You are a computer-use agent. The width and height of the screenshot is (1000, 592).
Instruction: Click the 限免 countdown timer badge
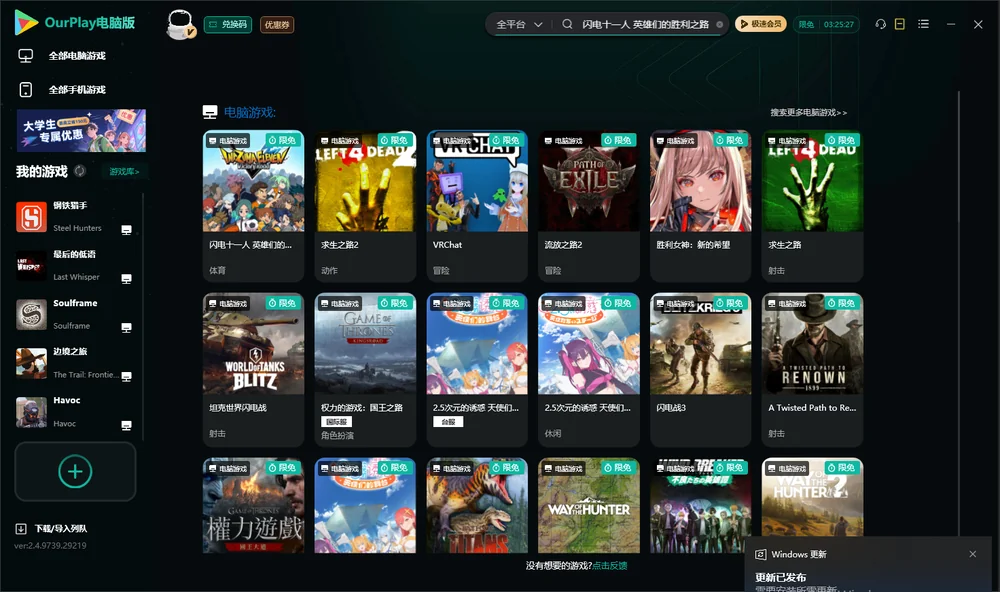(826, 24)
